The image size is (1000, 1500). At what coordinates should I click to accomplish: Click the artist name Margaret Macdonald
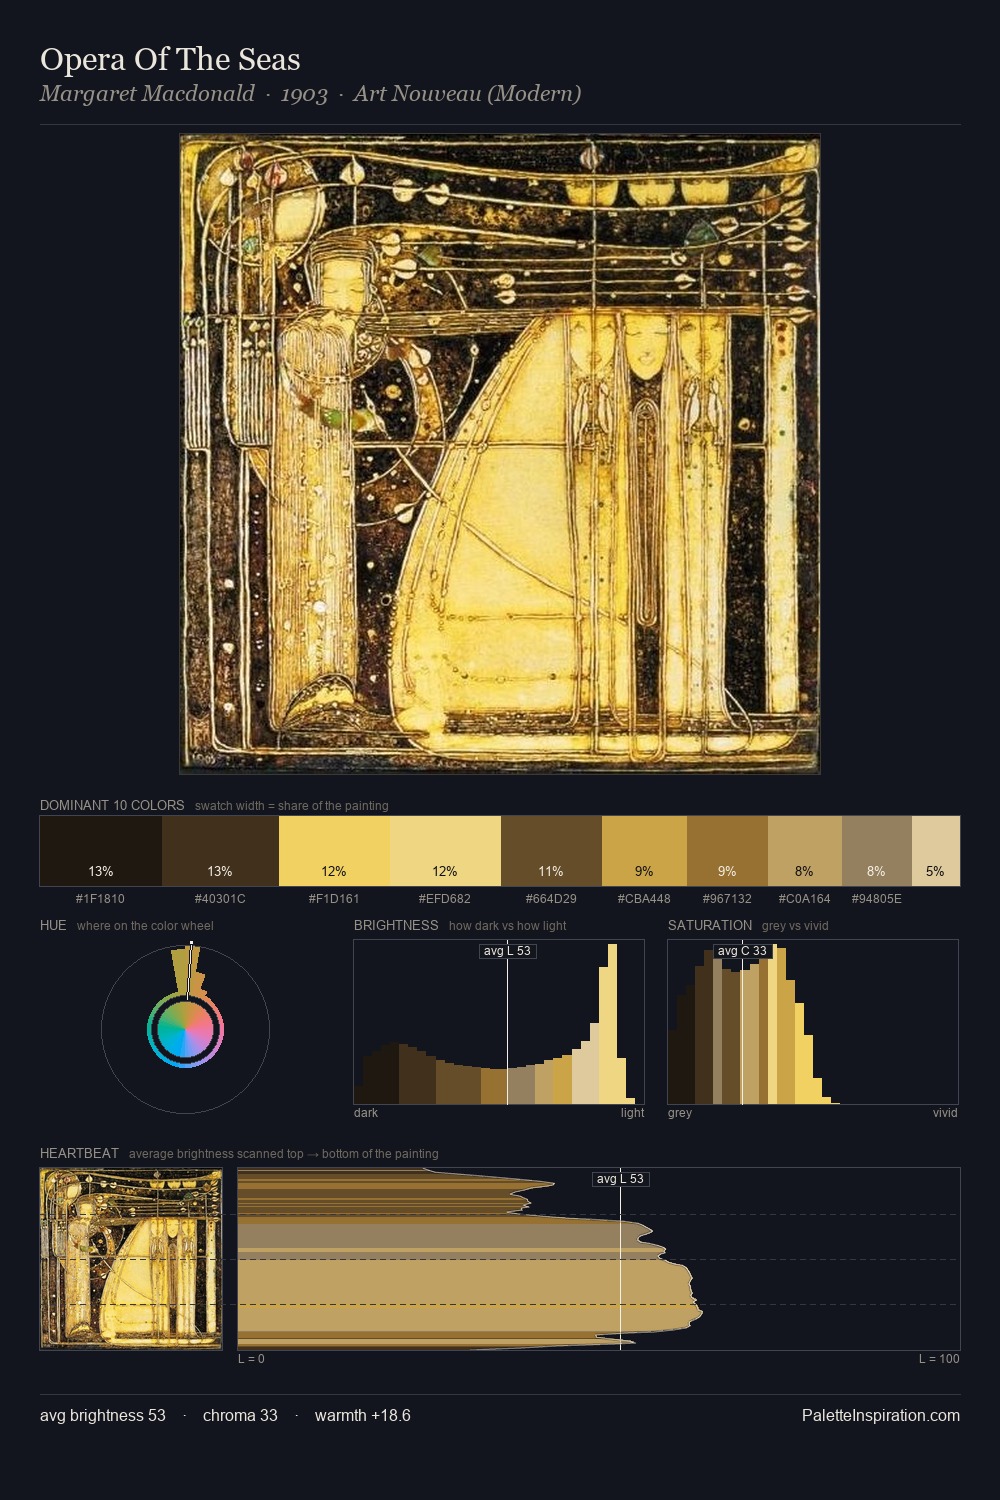click(147, 94)
